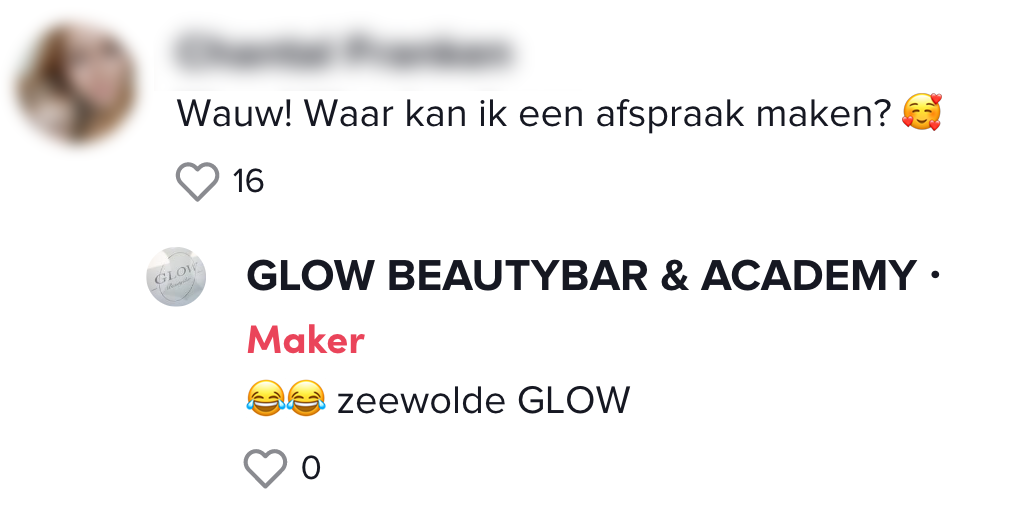This screenshot has width=1012, height=512.
Task: Click the smiling face with hearts emoji
Action: pos(922,112)
